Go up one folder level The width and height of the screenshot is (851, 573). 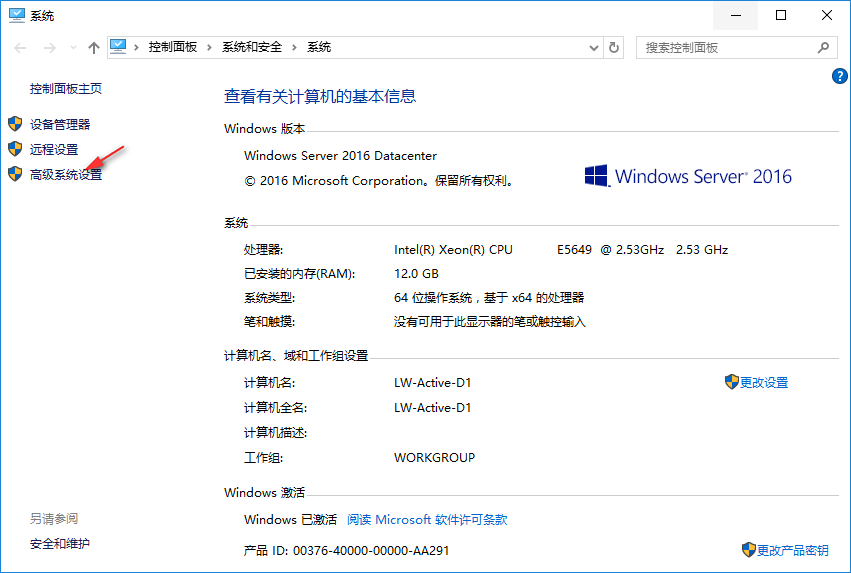click(x=94, y=48)
